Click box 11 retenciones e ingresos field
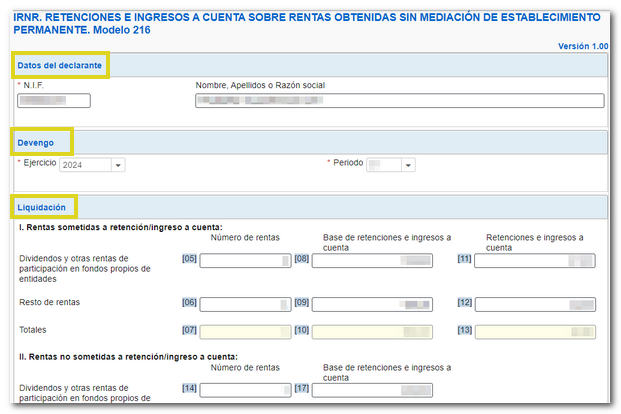Viewport: 621px width, 414px height. tap(534, 261)
